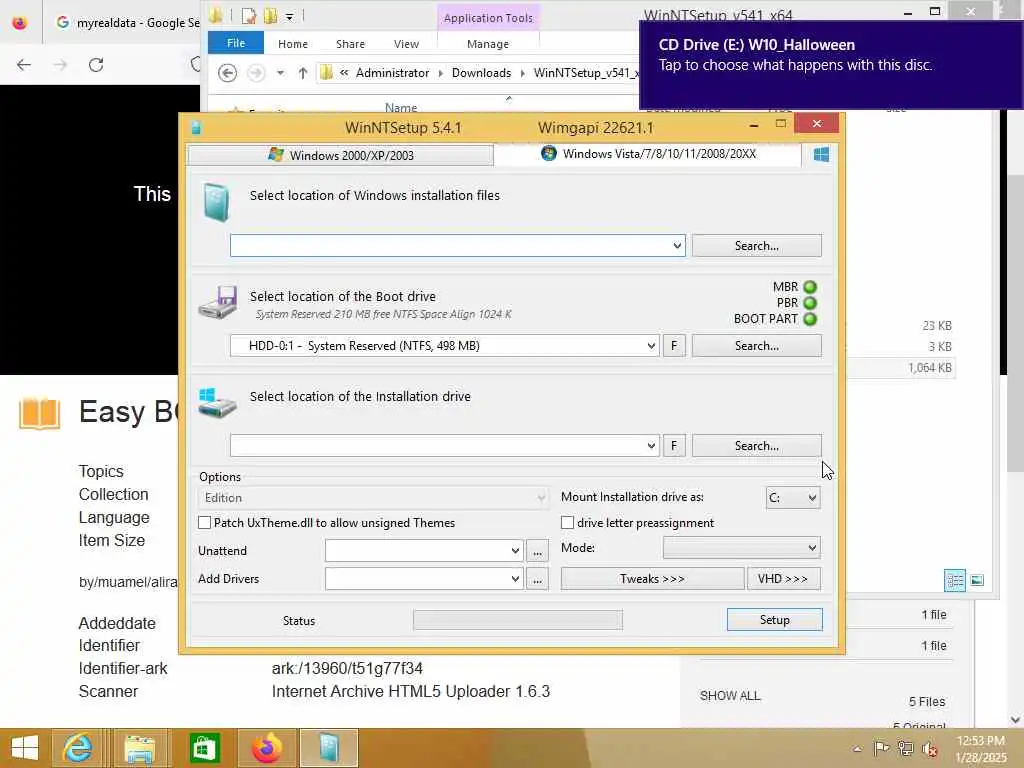Open the Explorer File menu
This screenshot has height=768, width=1024.
[236, 43]
